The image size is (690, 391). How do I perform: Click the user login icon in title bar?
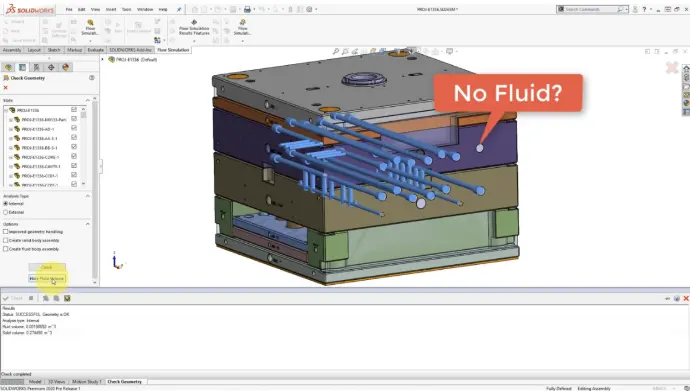click(x=635, y=9)
